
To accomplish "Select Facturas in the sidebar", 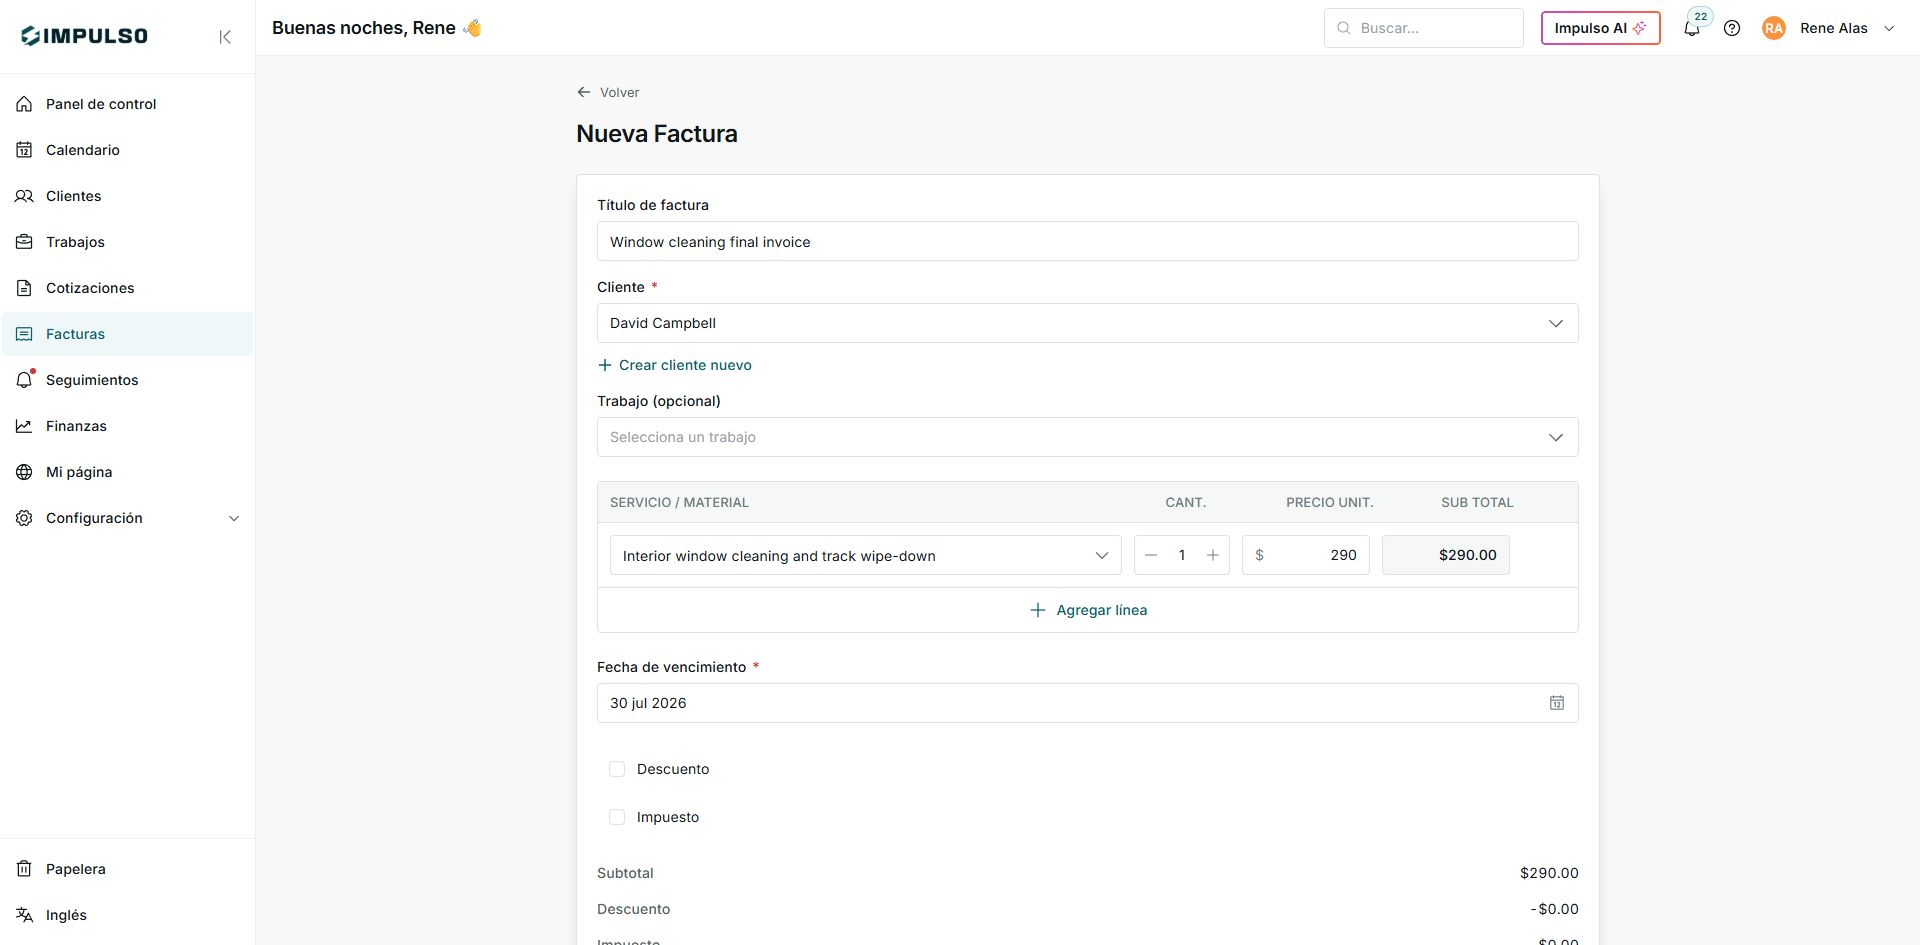I will 127,334.
